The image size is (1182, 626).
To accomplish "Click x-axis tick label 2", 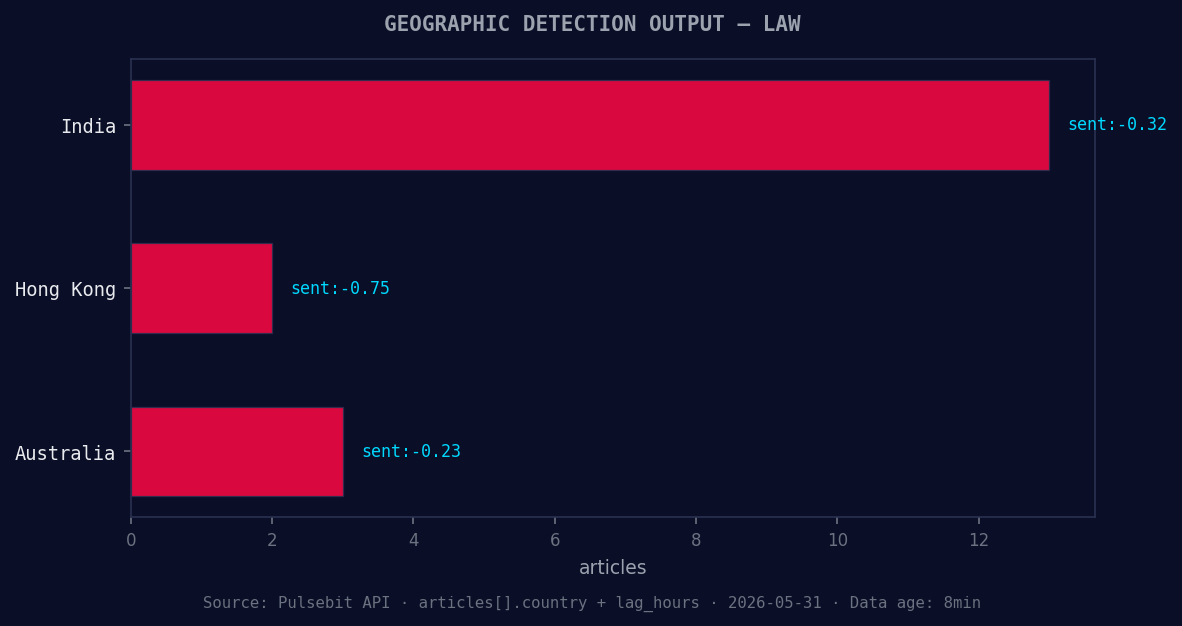I will point(272,540).
